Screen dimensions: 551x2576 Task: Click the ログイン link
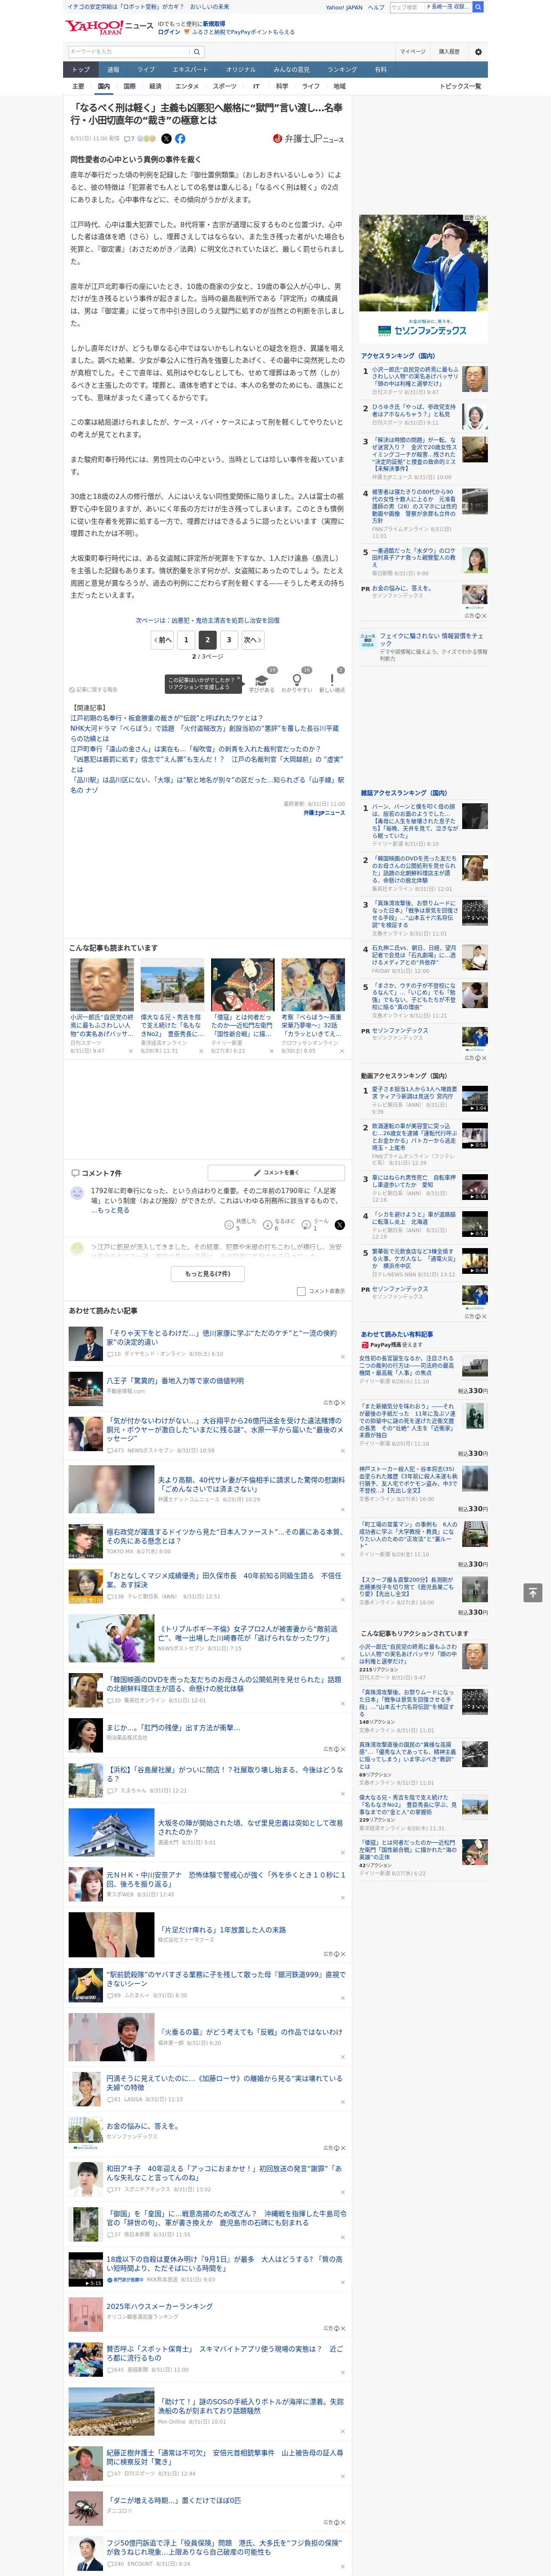(169, 32)
